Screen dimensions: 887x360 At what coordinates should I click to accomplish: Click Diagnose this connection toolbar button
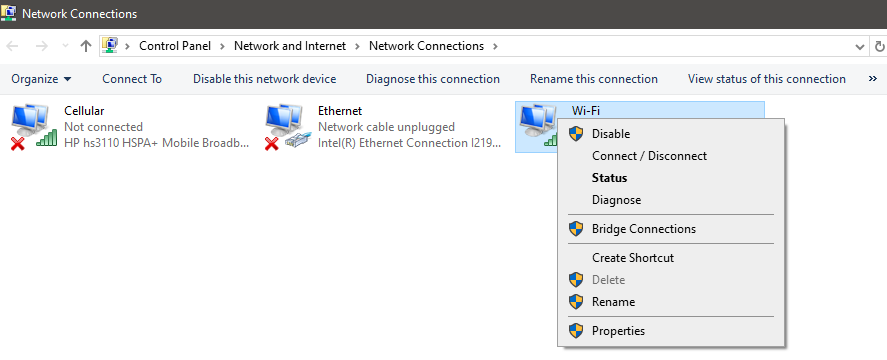(x=433, y=79)
